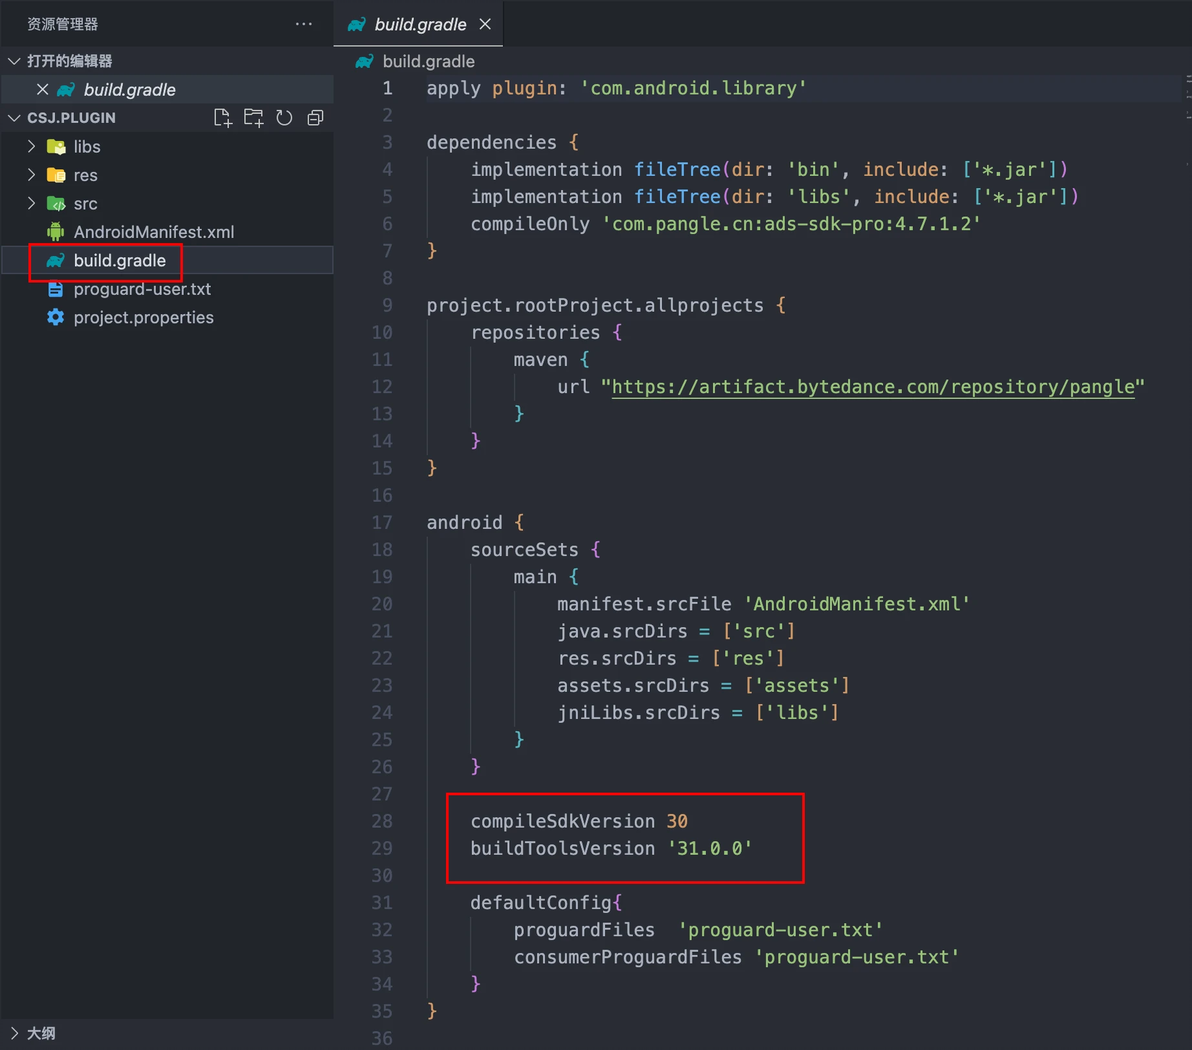Close build.gradle in open editors list
The image size is (1192, 1050).
click(43, 90)
